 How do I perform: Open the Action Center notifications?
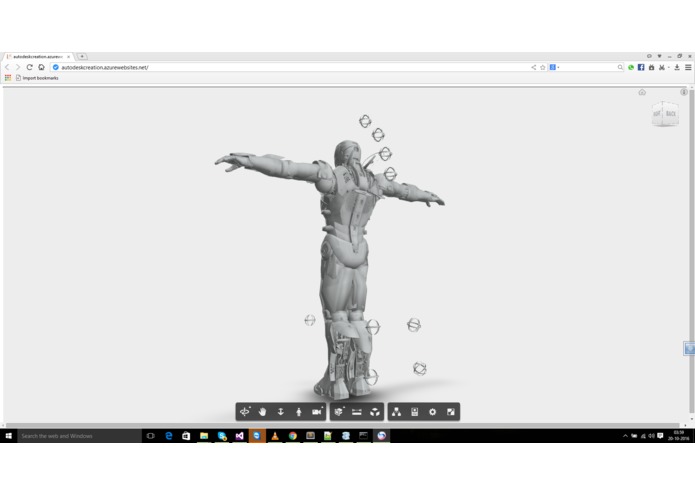(660, 436)
